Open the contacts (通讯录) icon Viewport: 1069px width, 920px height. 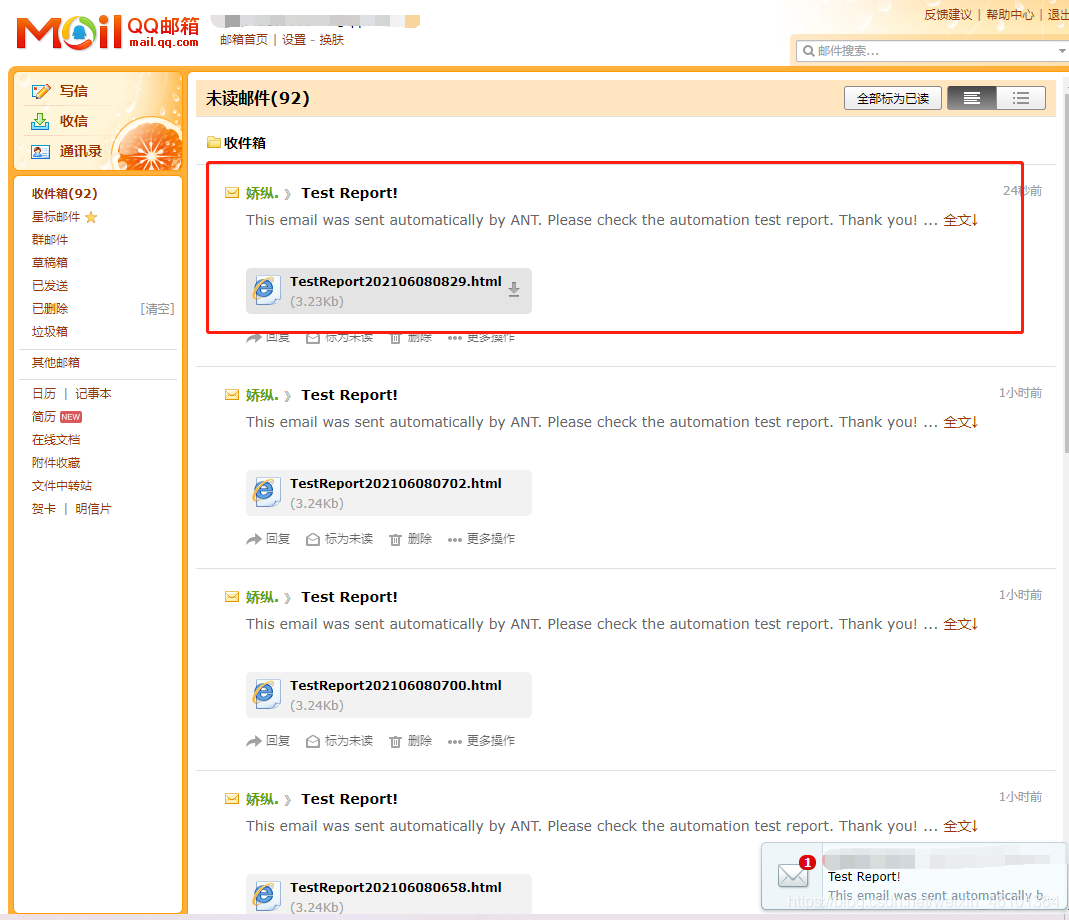pos(40,151)
